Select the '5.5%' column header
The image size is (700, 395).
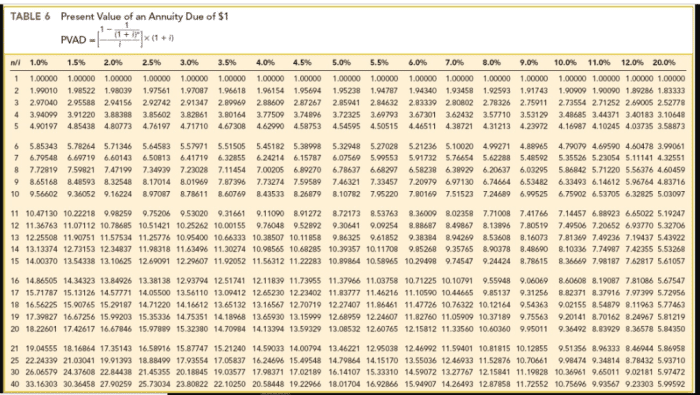pos(379,62)
